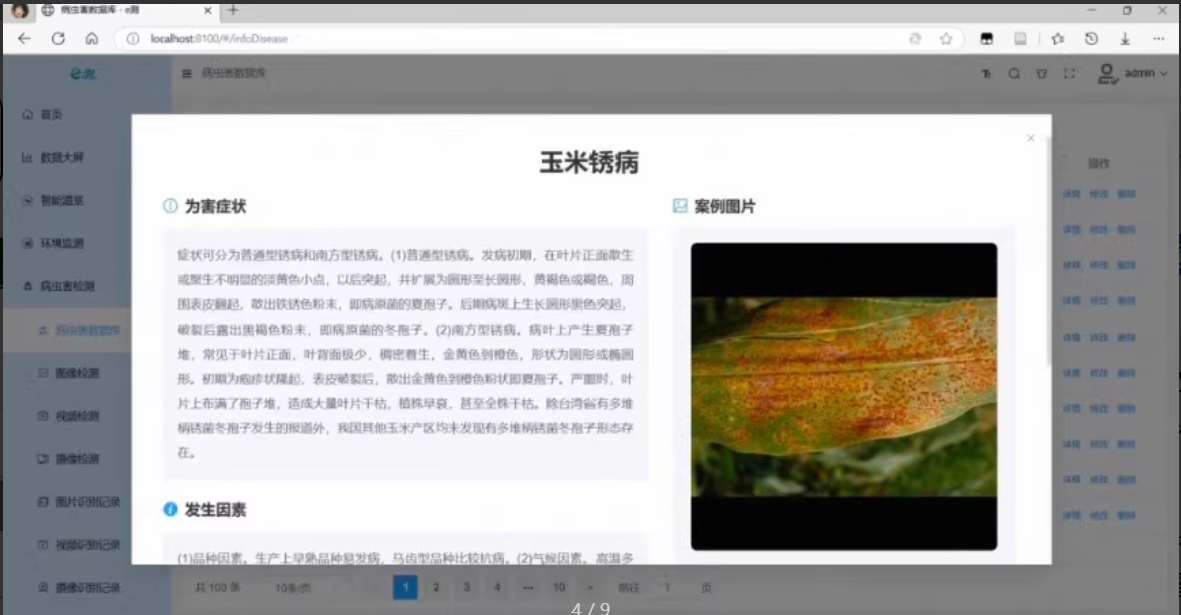
Task: Open 数据大屏 in the sidebar
Action: [63, 157]
